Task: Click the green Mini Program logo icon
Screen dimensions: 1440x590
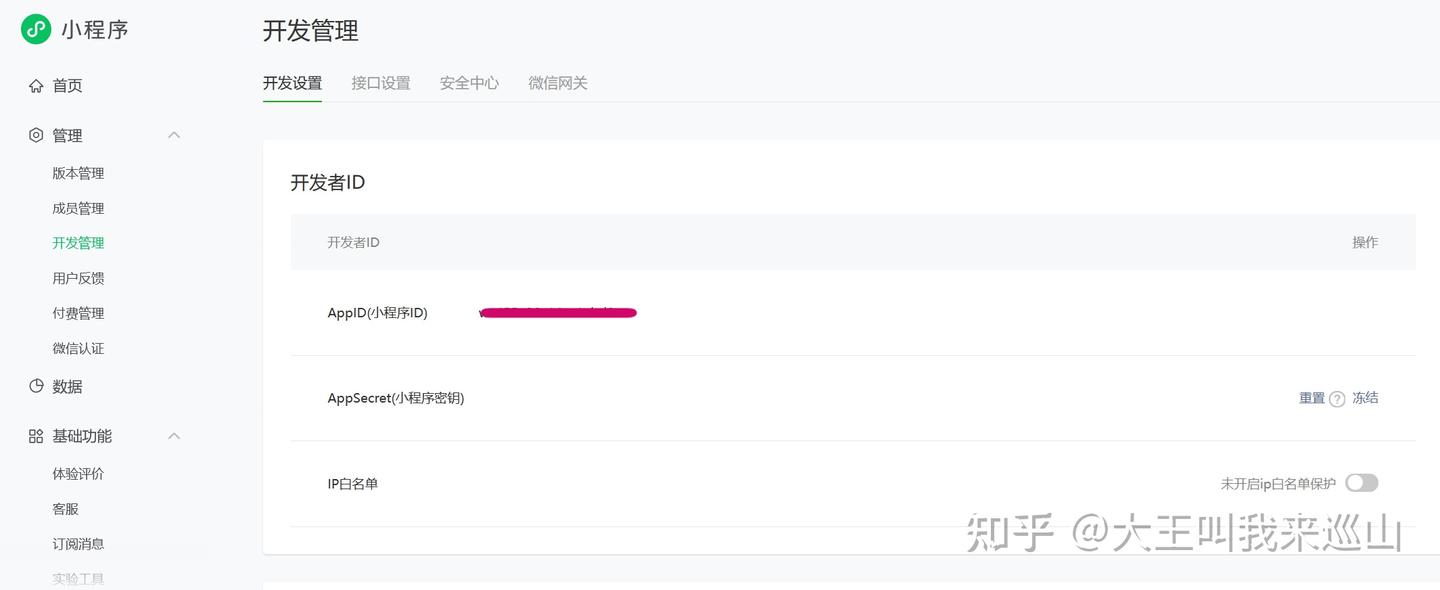Action: (x=36, y=29)
